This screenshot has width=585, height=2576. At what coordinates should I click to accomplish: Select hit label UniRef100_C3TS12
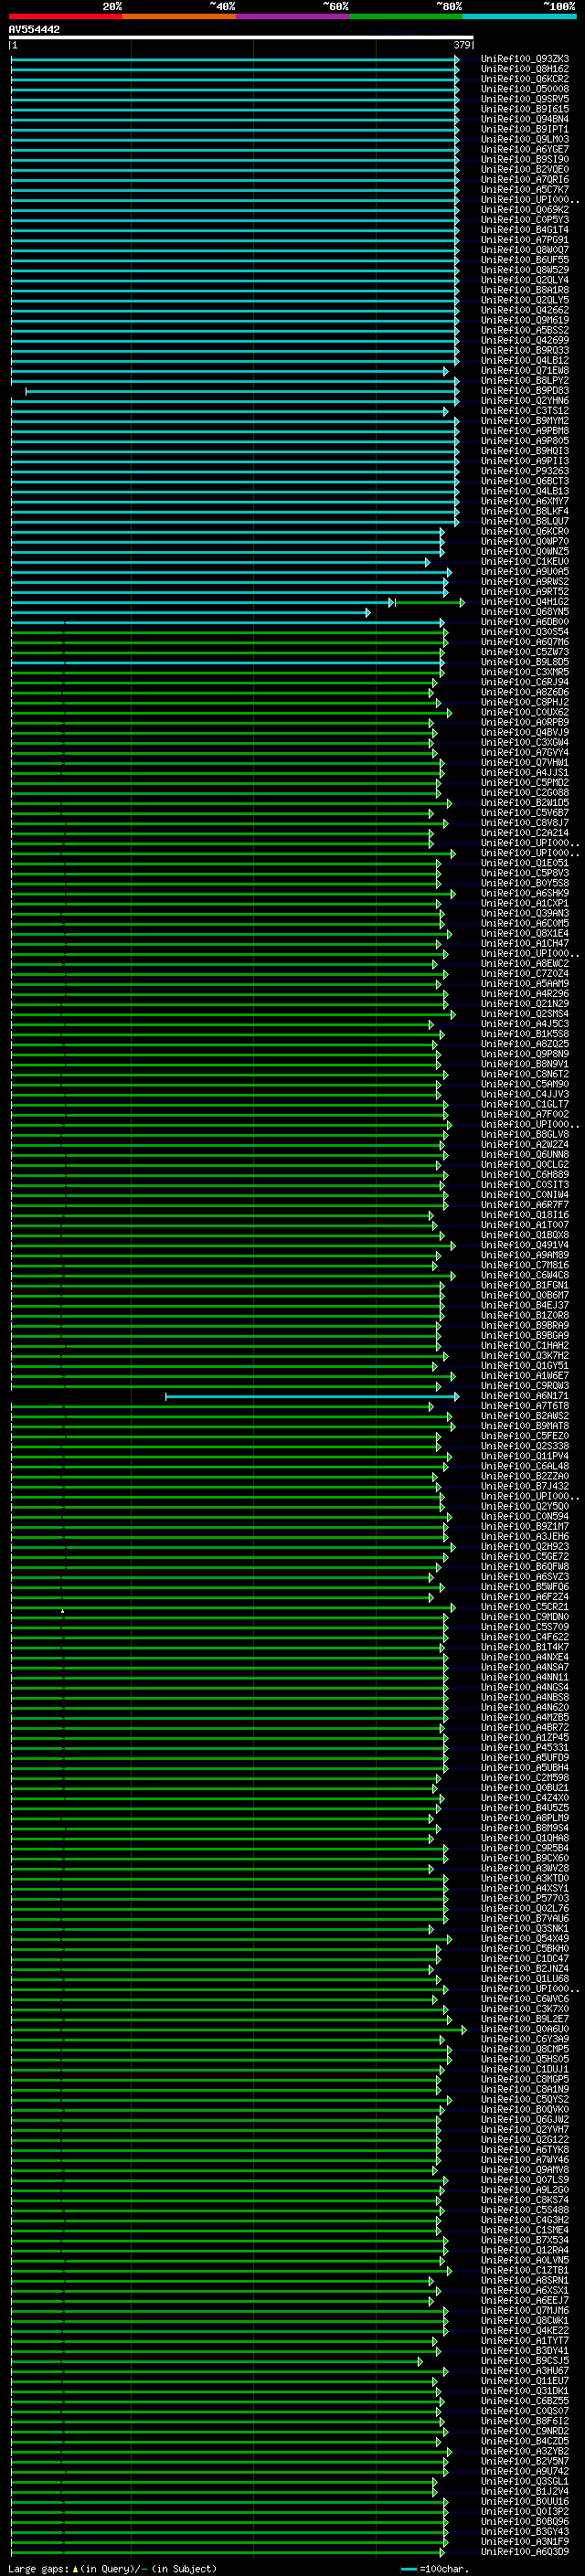525,411
